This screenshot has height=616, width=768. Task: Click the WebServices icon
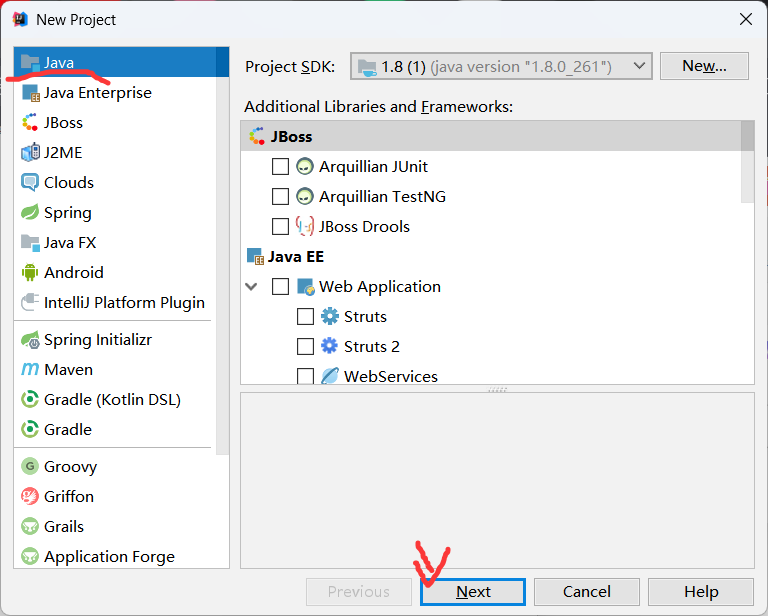(x=330, y=376)
